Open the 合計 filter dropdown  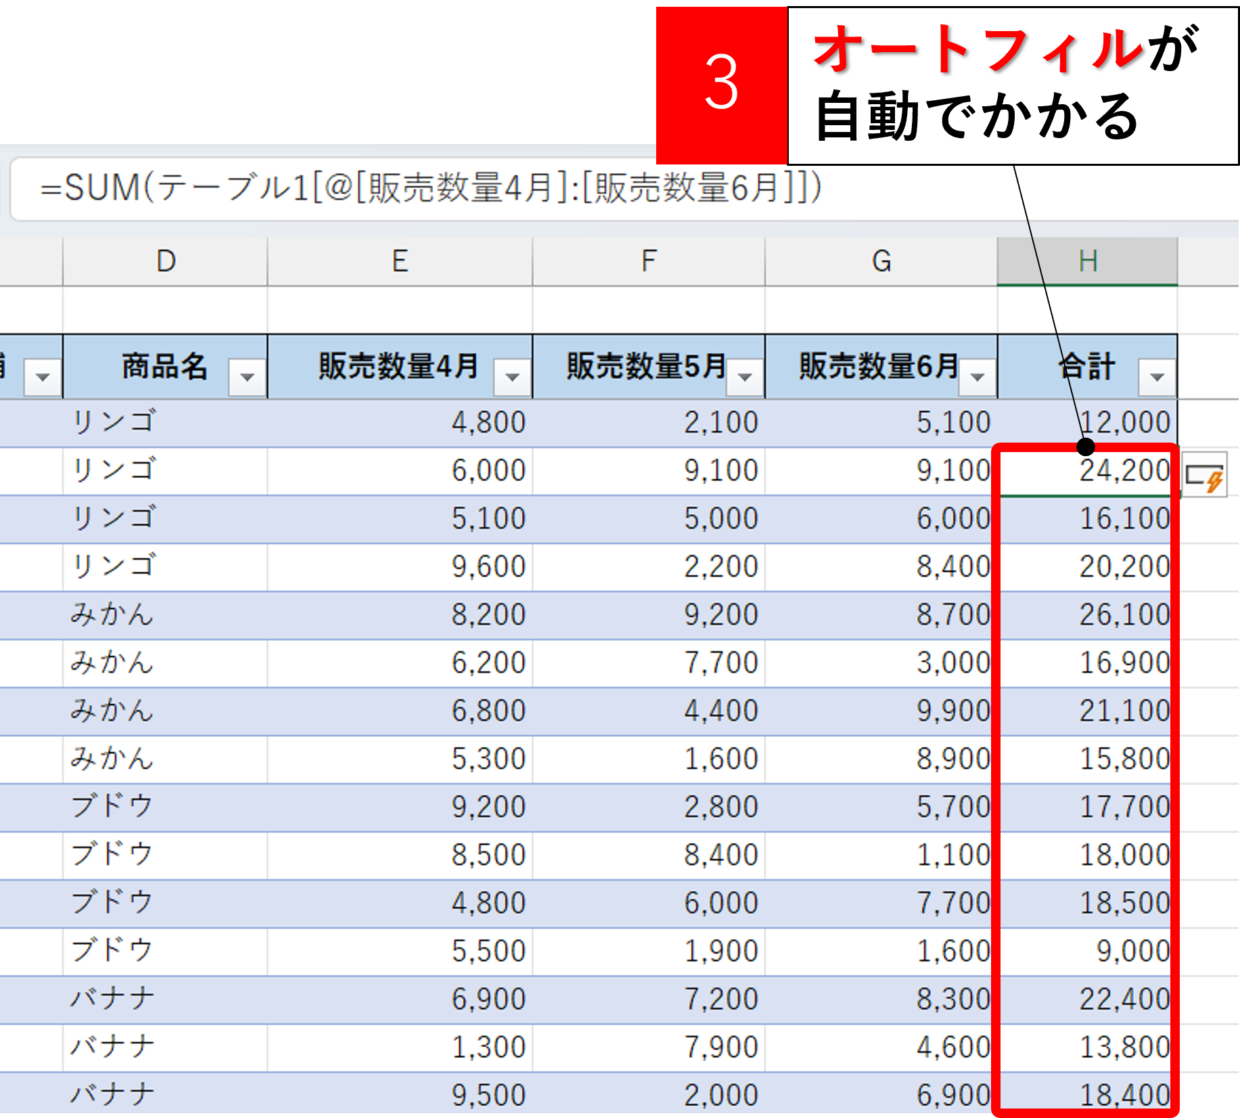1157,377
